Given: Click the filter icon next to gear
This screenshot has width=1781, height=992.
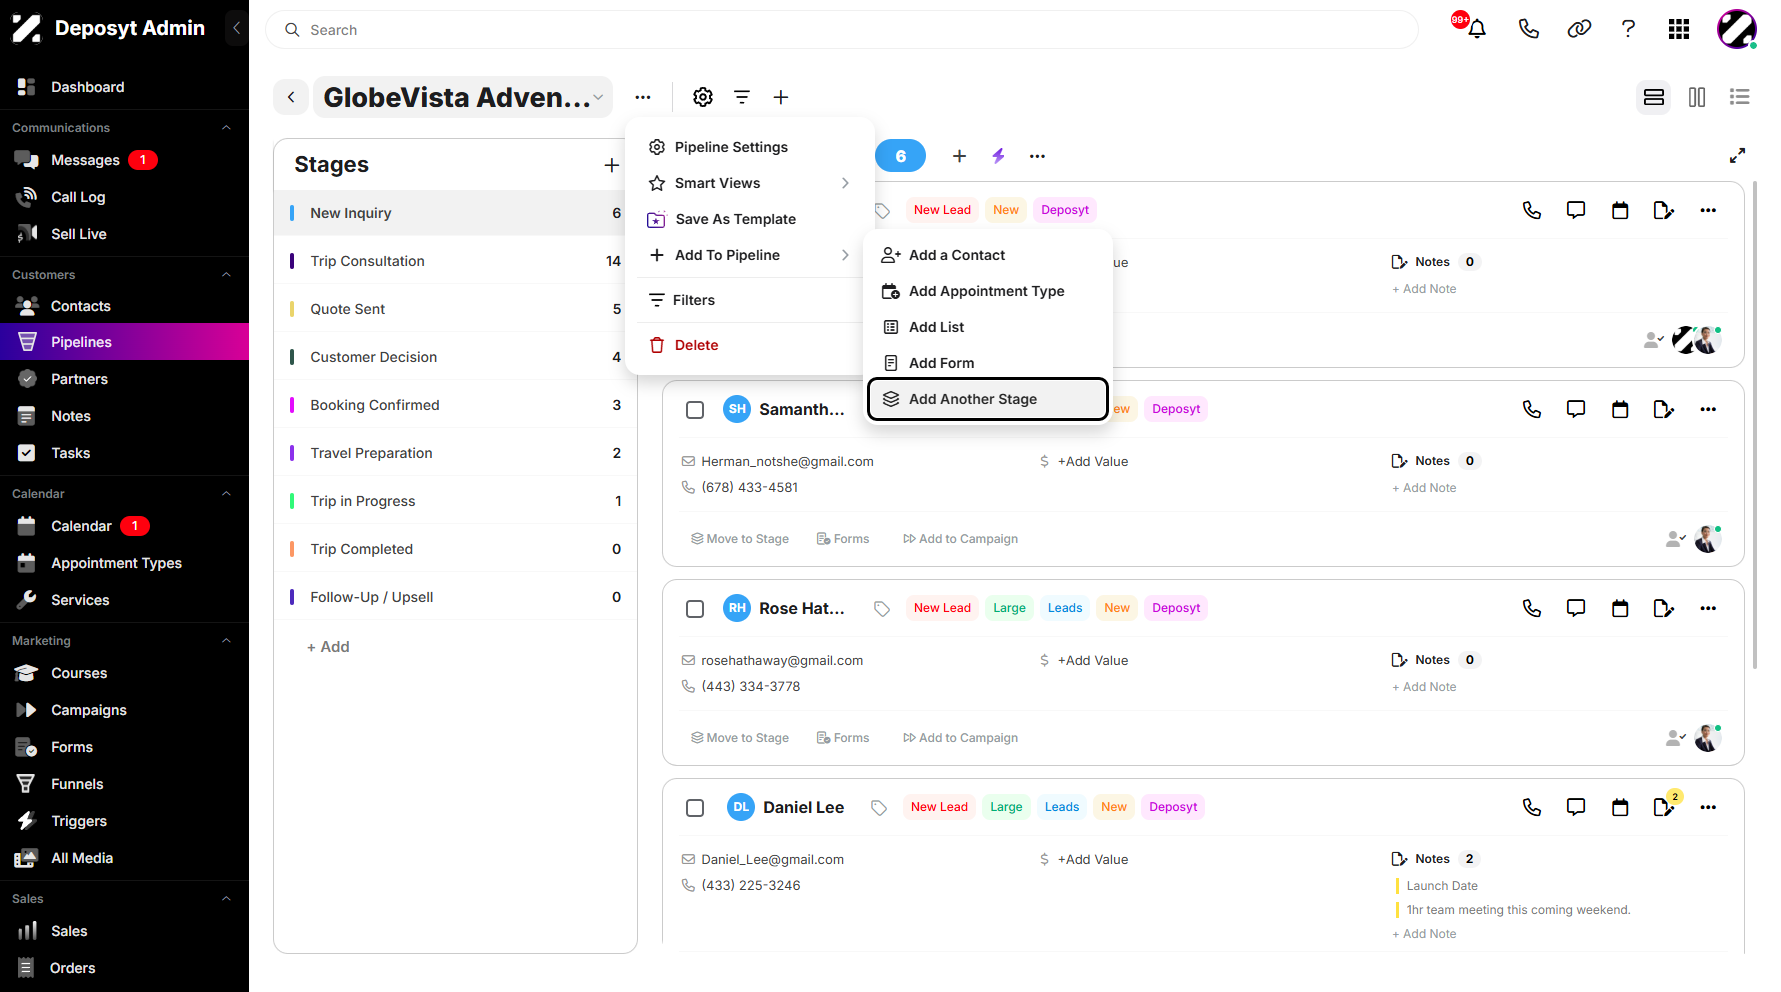Looking at the screenshot, I should [742, 97].
